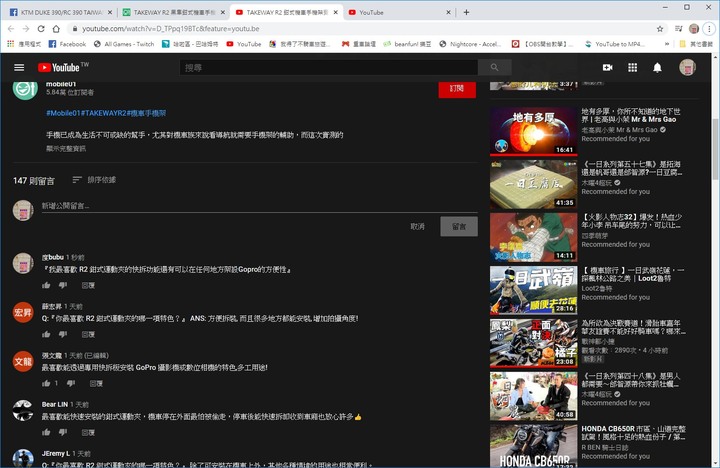Bookmark this page with the star icon

click(x=660, y=28)
